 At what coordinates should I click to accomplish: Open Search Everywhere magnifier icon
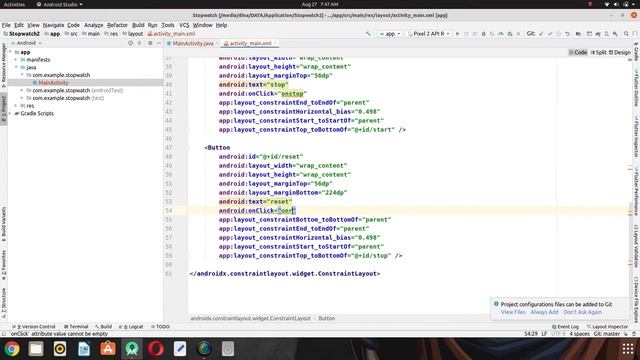click(626, 34)
